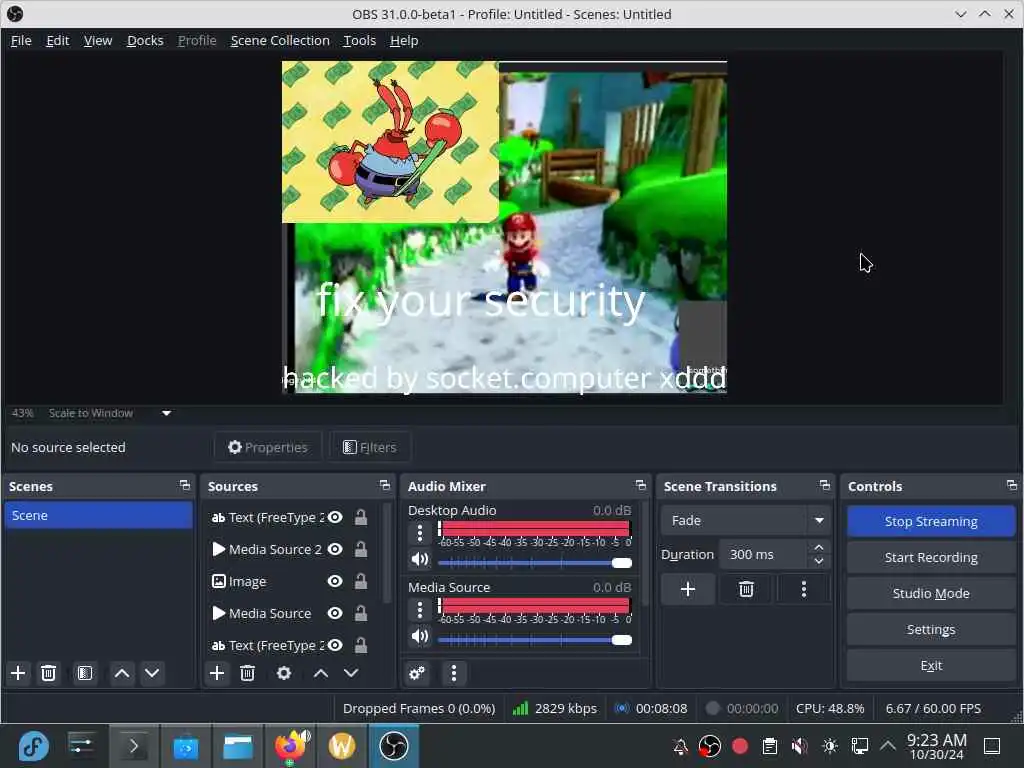Enable Studio Mode
Viewport: 1024px width, 768px height.
pyautogui.click(x=931, y=593)
